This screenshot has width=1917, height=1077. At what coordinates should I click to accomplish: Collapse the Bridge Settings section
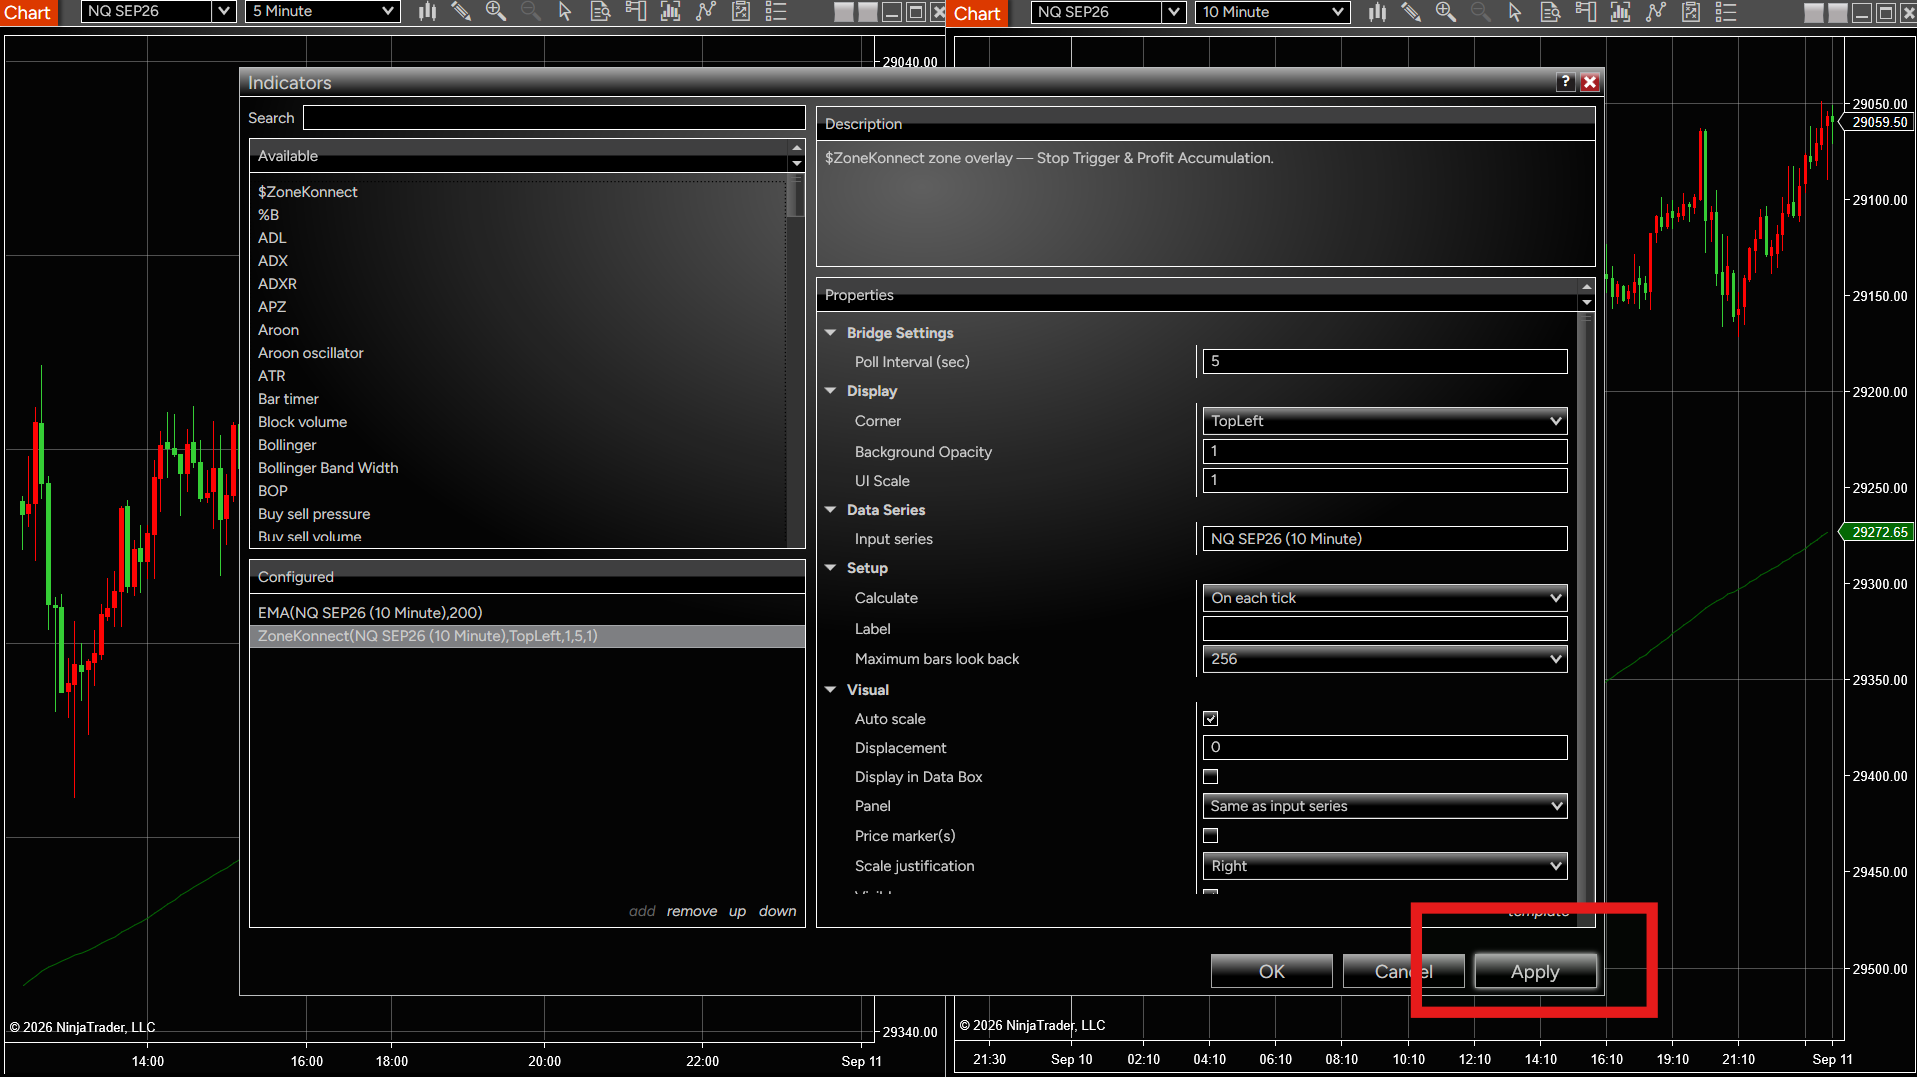830,333
